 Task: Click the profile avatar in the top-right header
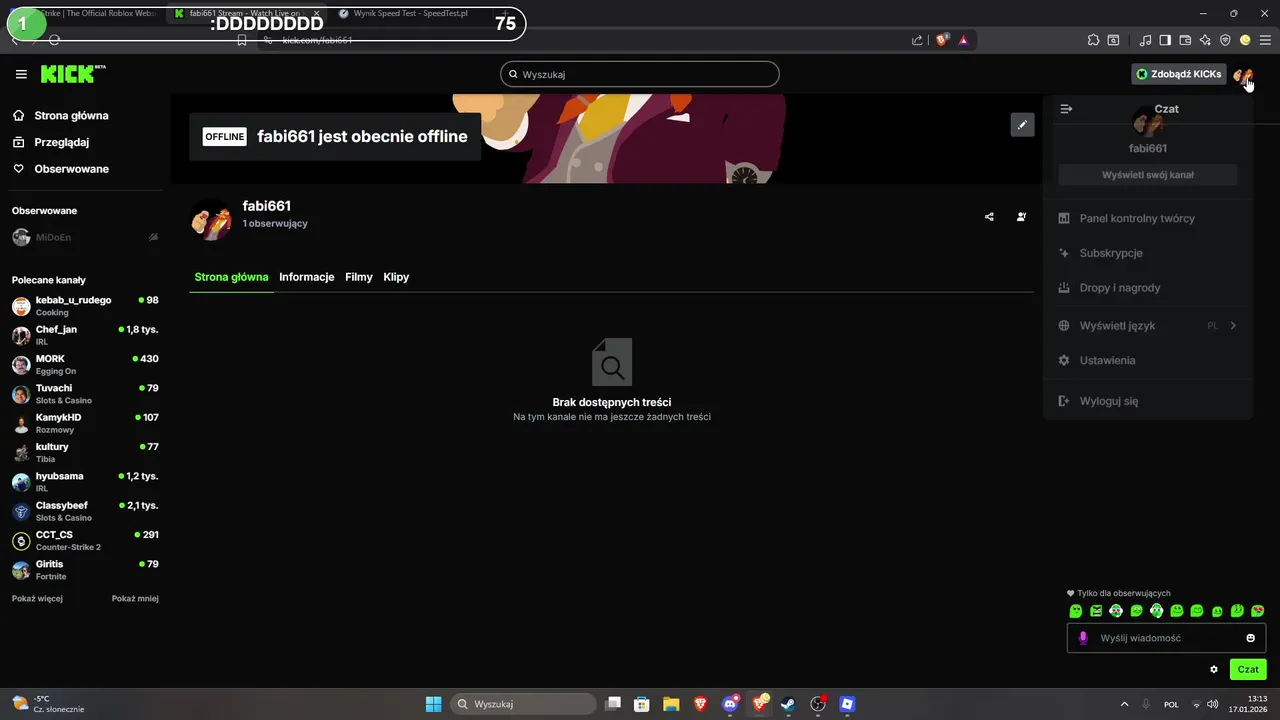[x=1242, y=74]
